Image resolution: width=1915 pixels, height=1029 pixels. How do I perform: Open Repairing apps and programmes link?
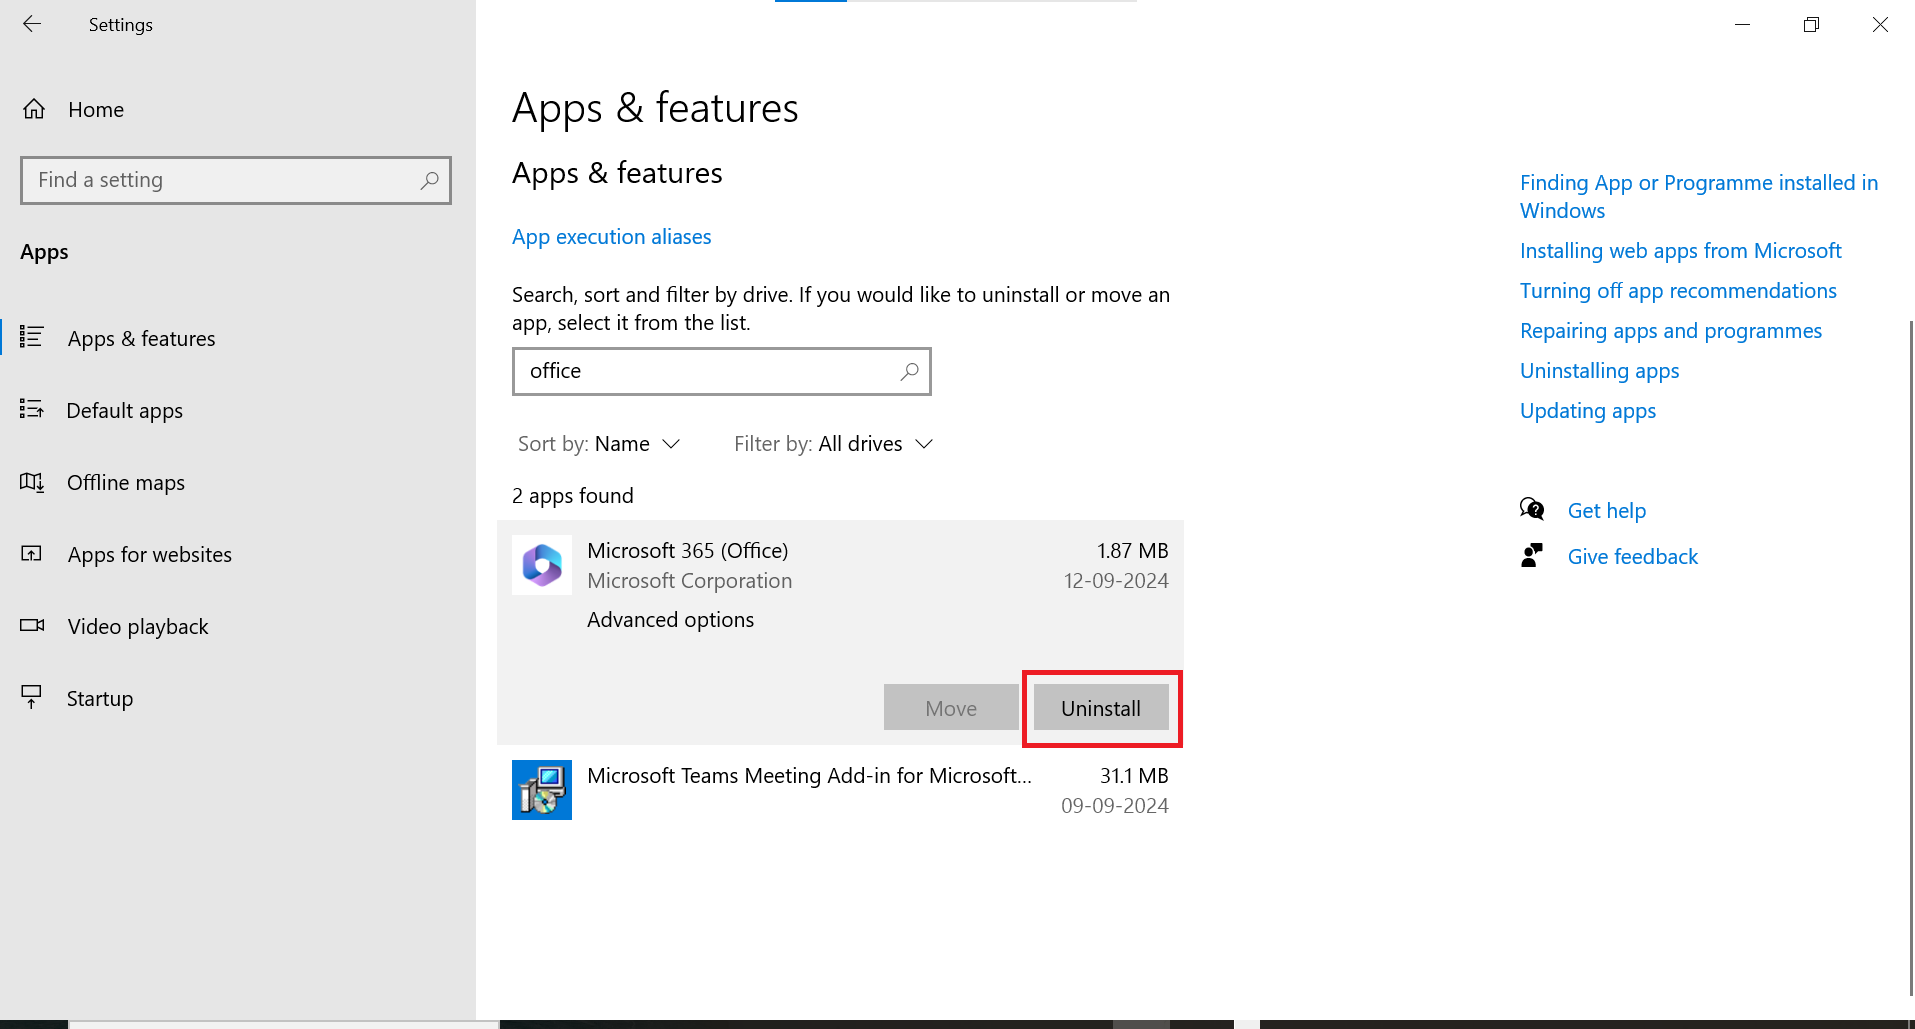click(1671, 331)
